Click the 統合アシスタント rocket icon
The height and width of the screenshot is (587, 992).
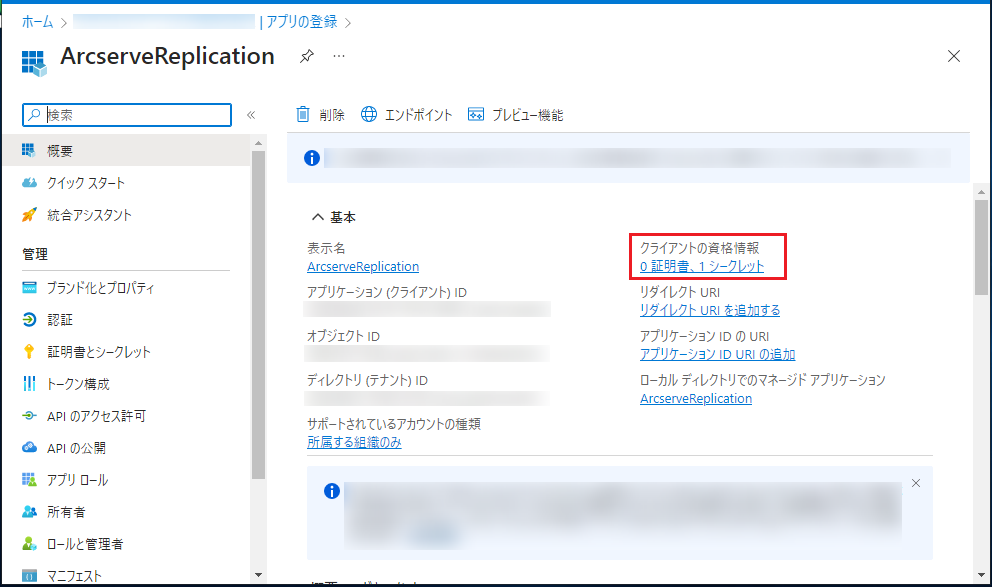pos(29,215)
